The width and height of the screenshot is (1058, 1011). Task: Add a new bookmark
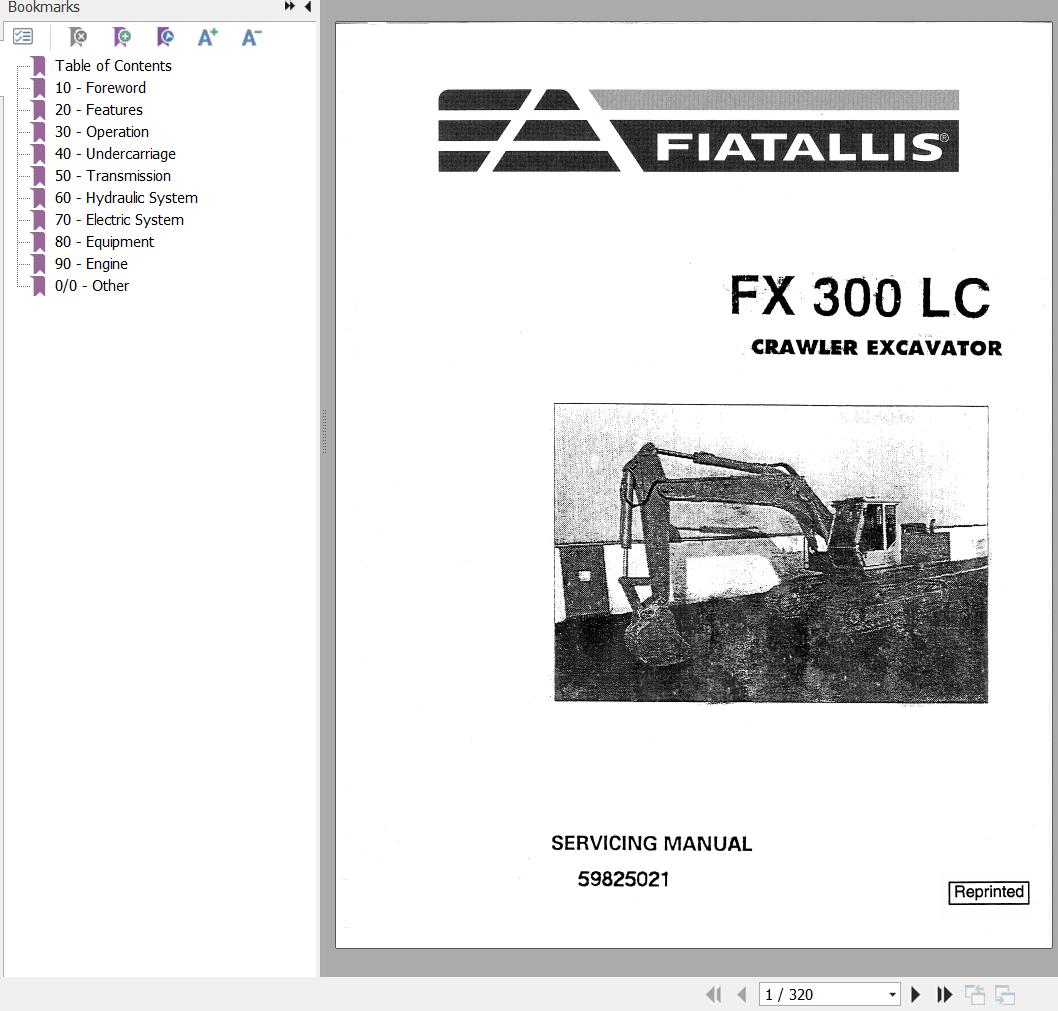click(x=121, y=37)
